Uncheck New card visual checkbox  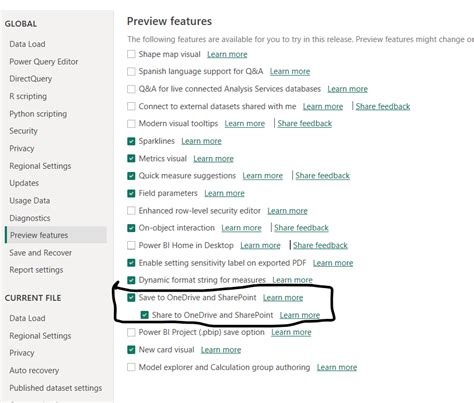[x=131, y=350]
